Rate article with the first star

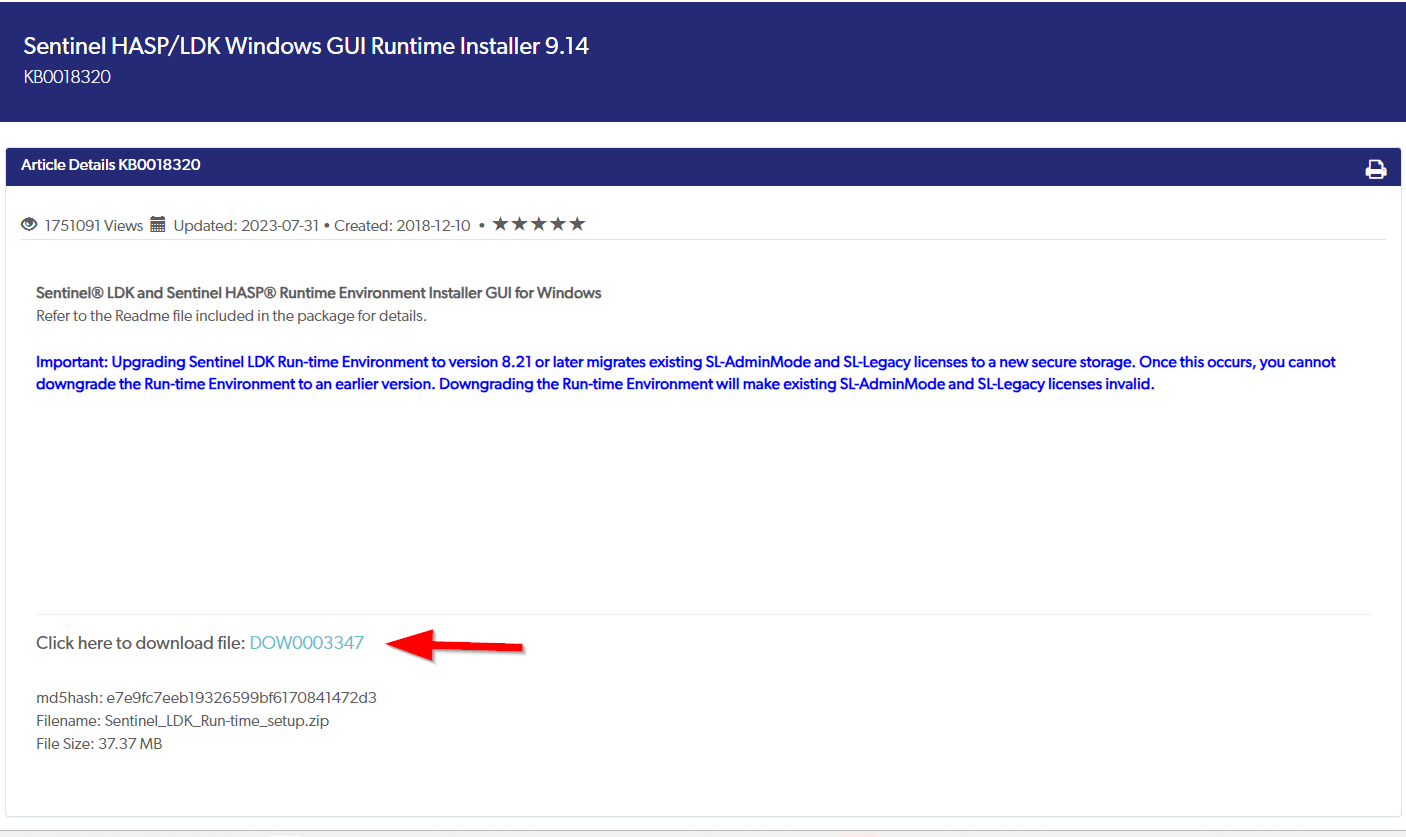click(501, 224)
